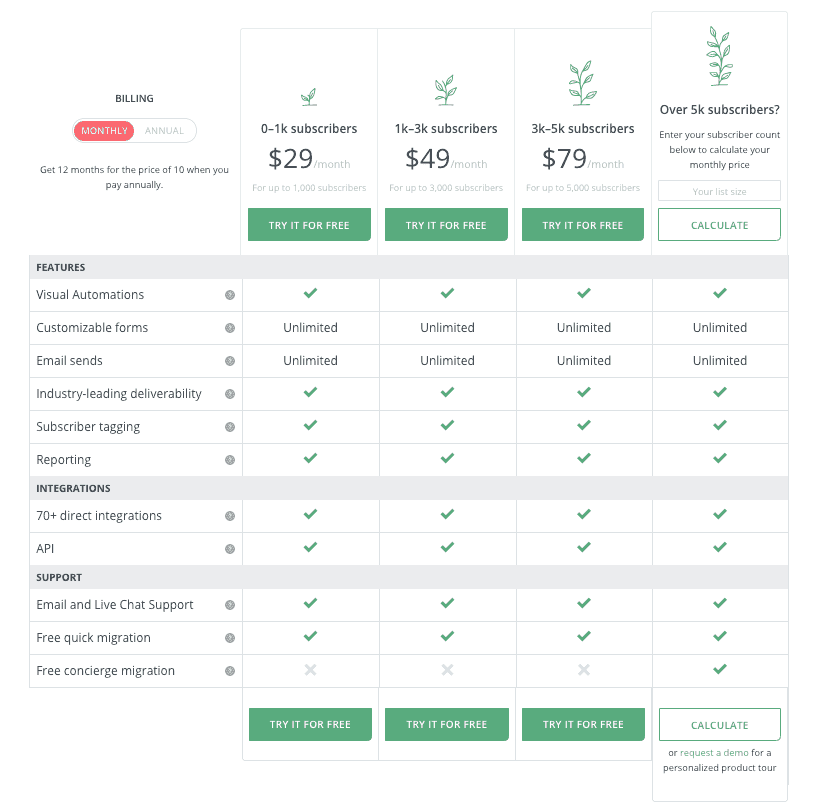Click the top Try It For Free under $79 plan
The image size is (837, 808).
(583, 225)
